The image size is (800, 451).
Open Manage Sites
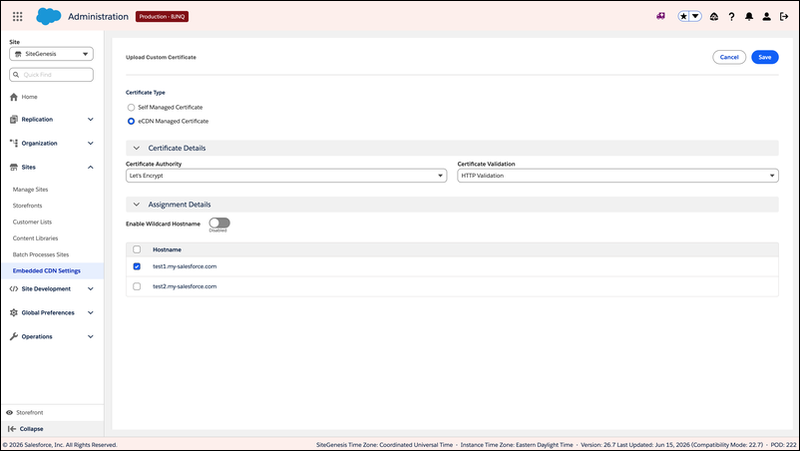coord(30,189)
